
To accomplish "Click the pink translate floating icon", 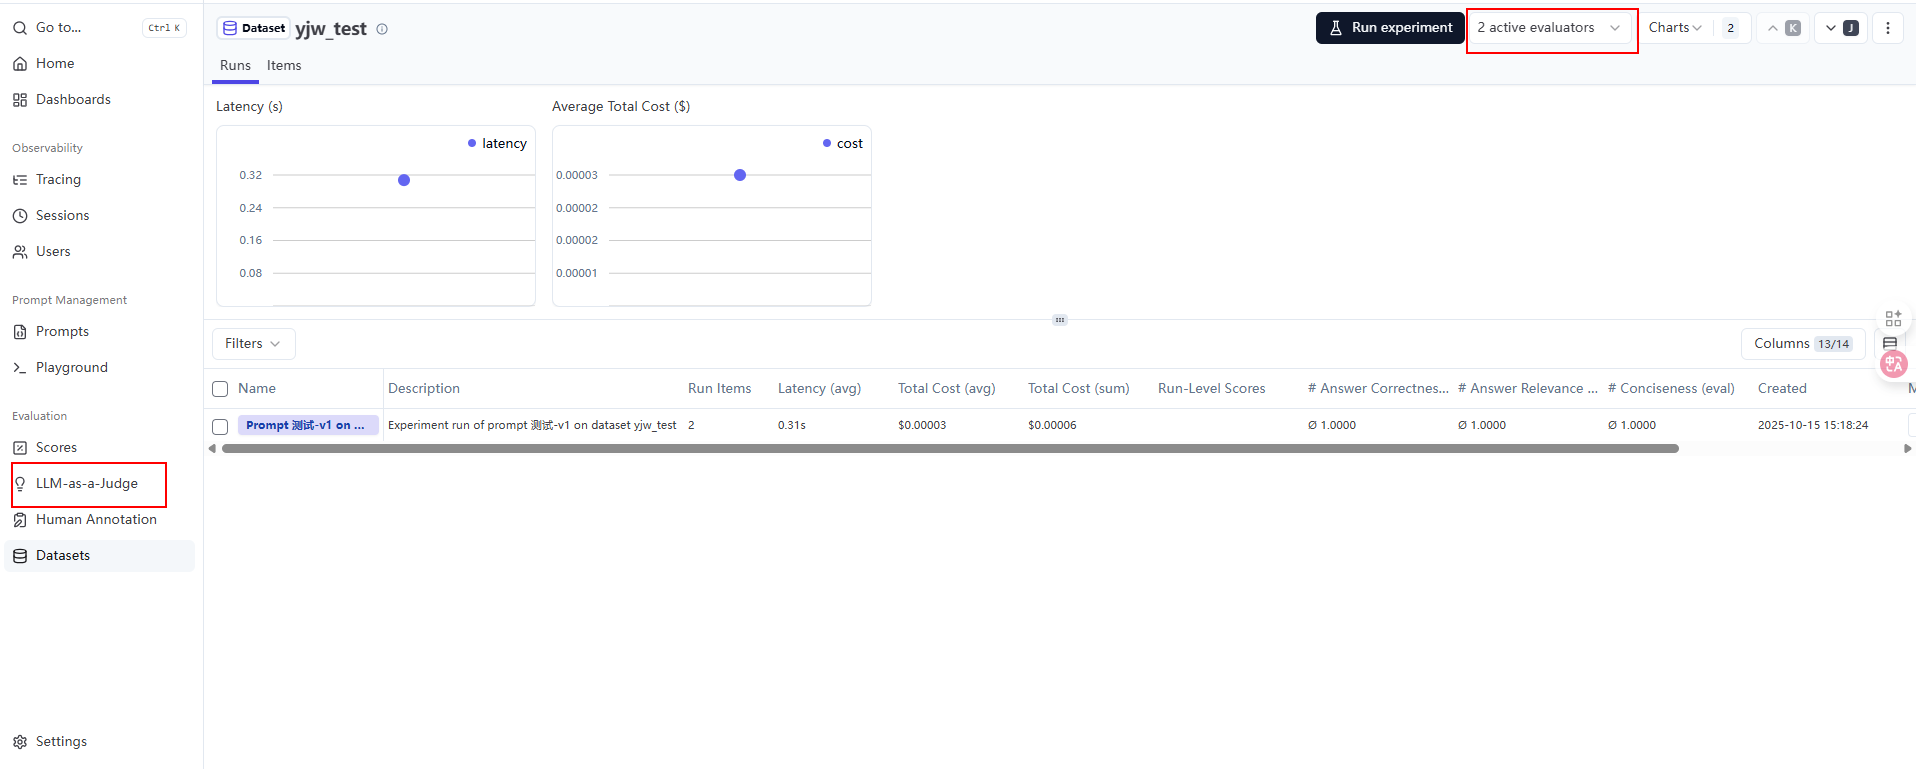I will (1893, 364).
